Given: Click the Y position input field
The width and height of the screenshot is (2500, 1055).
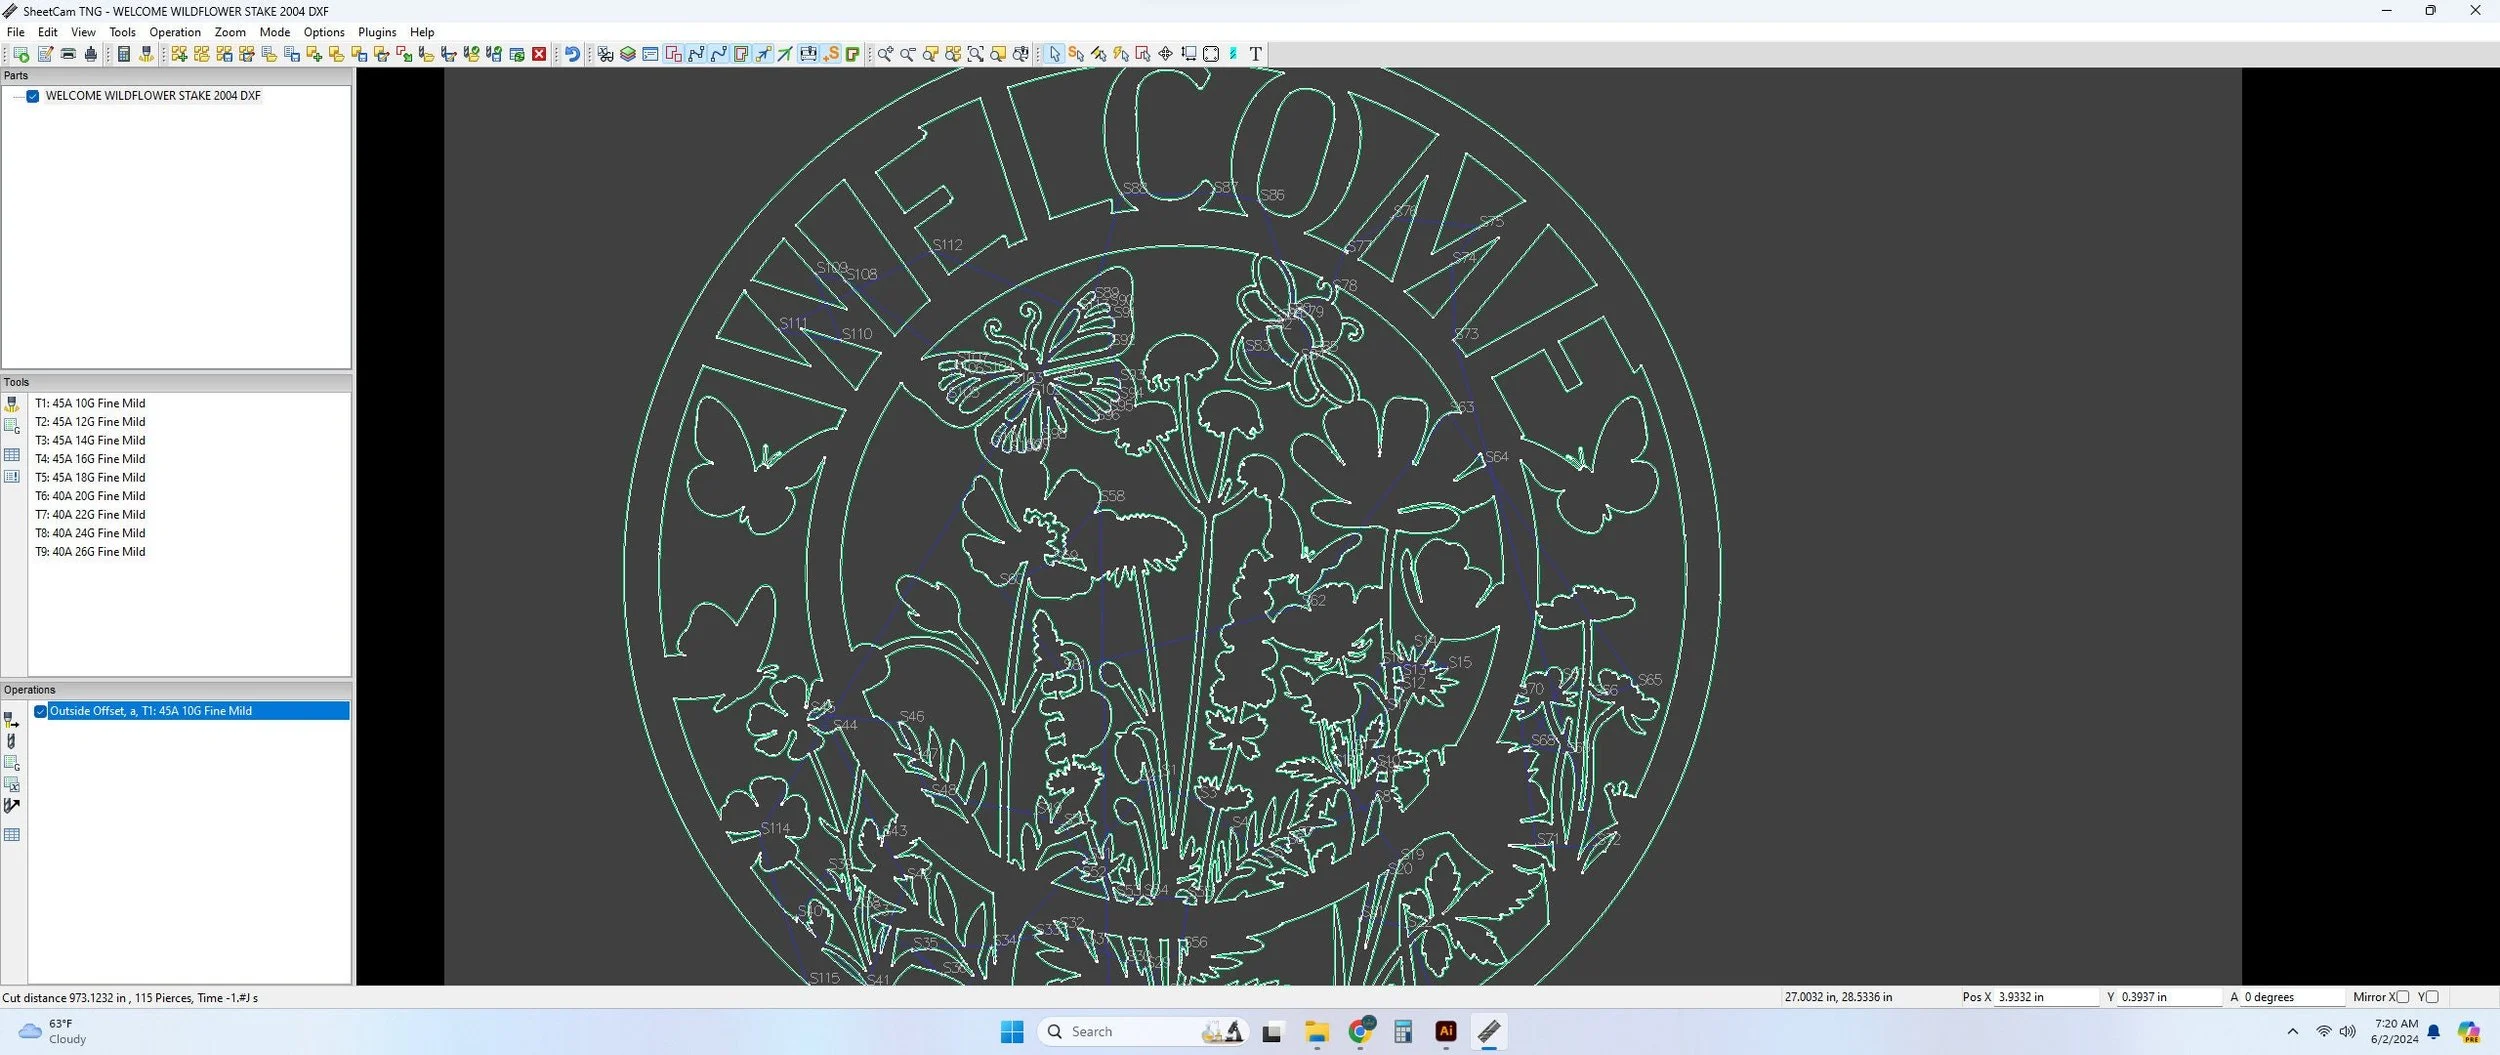Looking at the screenshot, I should click(2168, 997).
